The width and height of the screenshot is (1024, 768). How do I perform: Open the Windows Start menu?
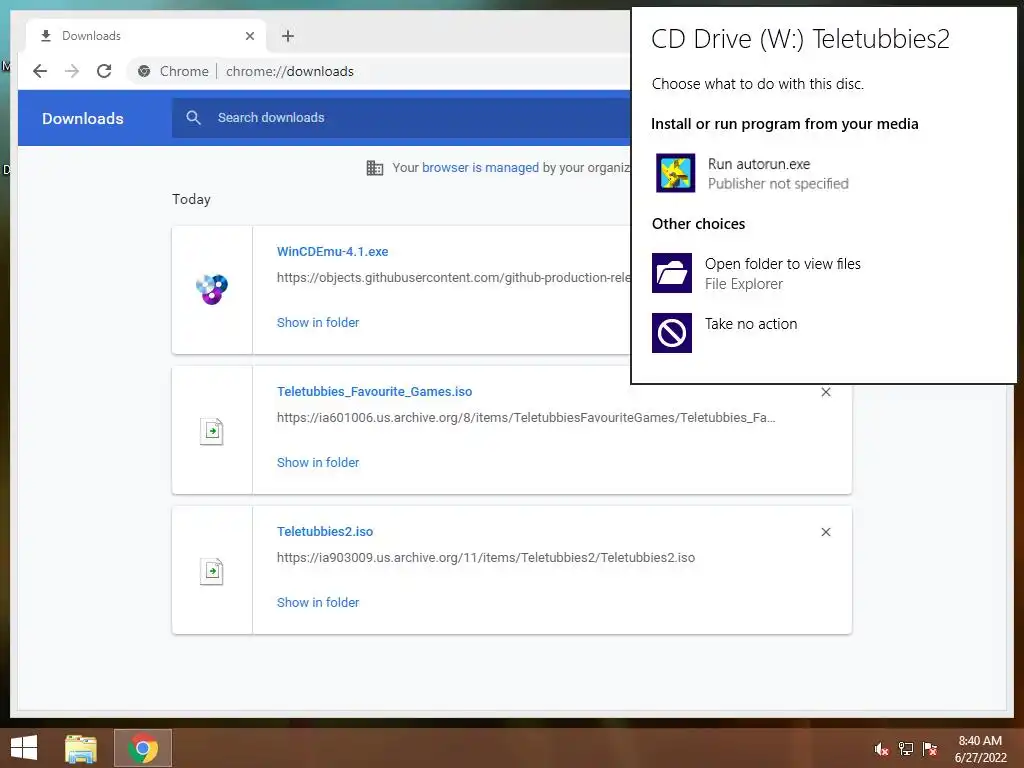pos(24,748)
